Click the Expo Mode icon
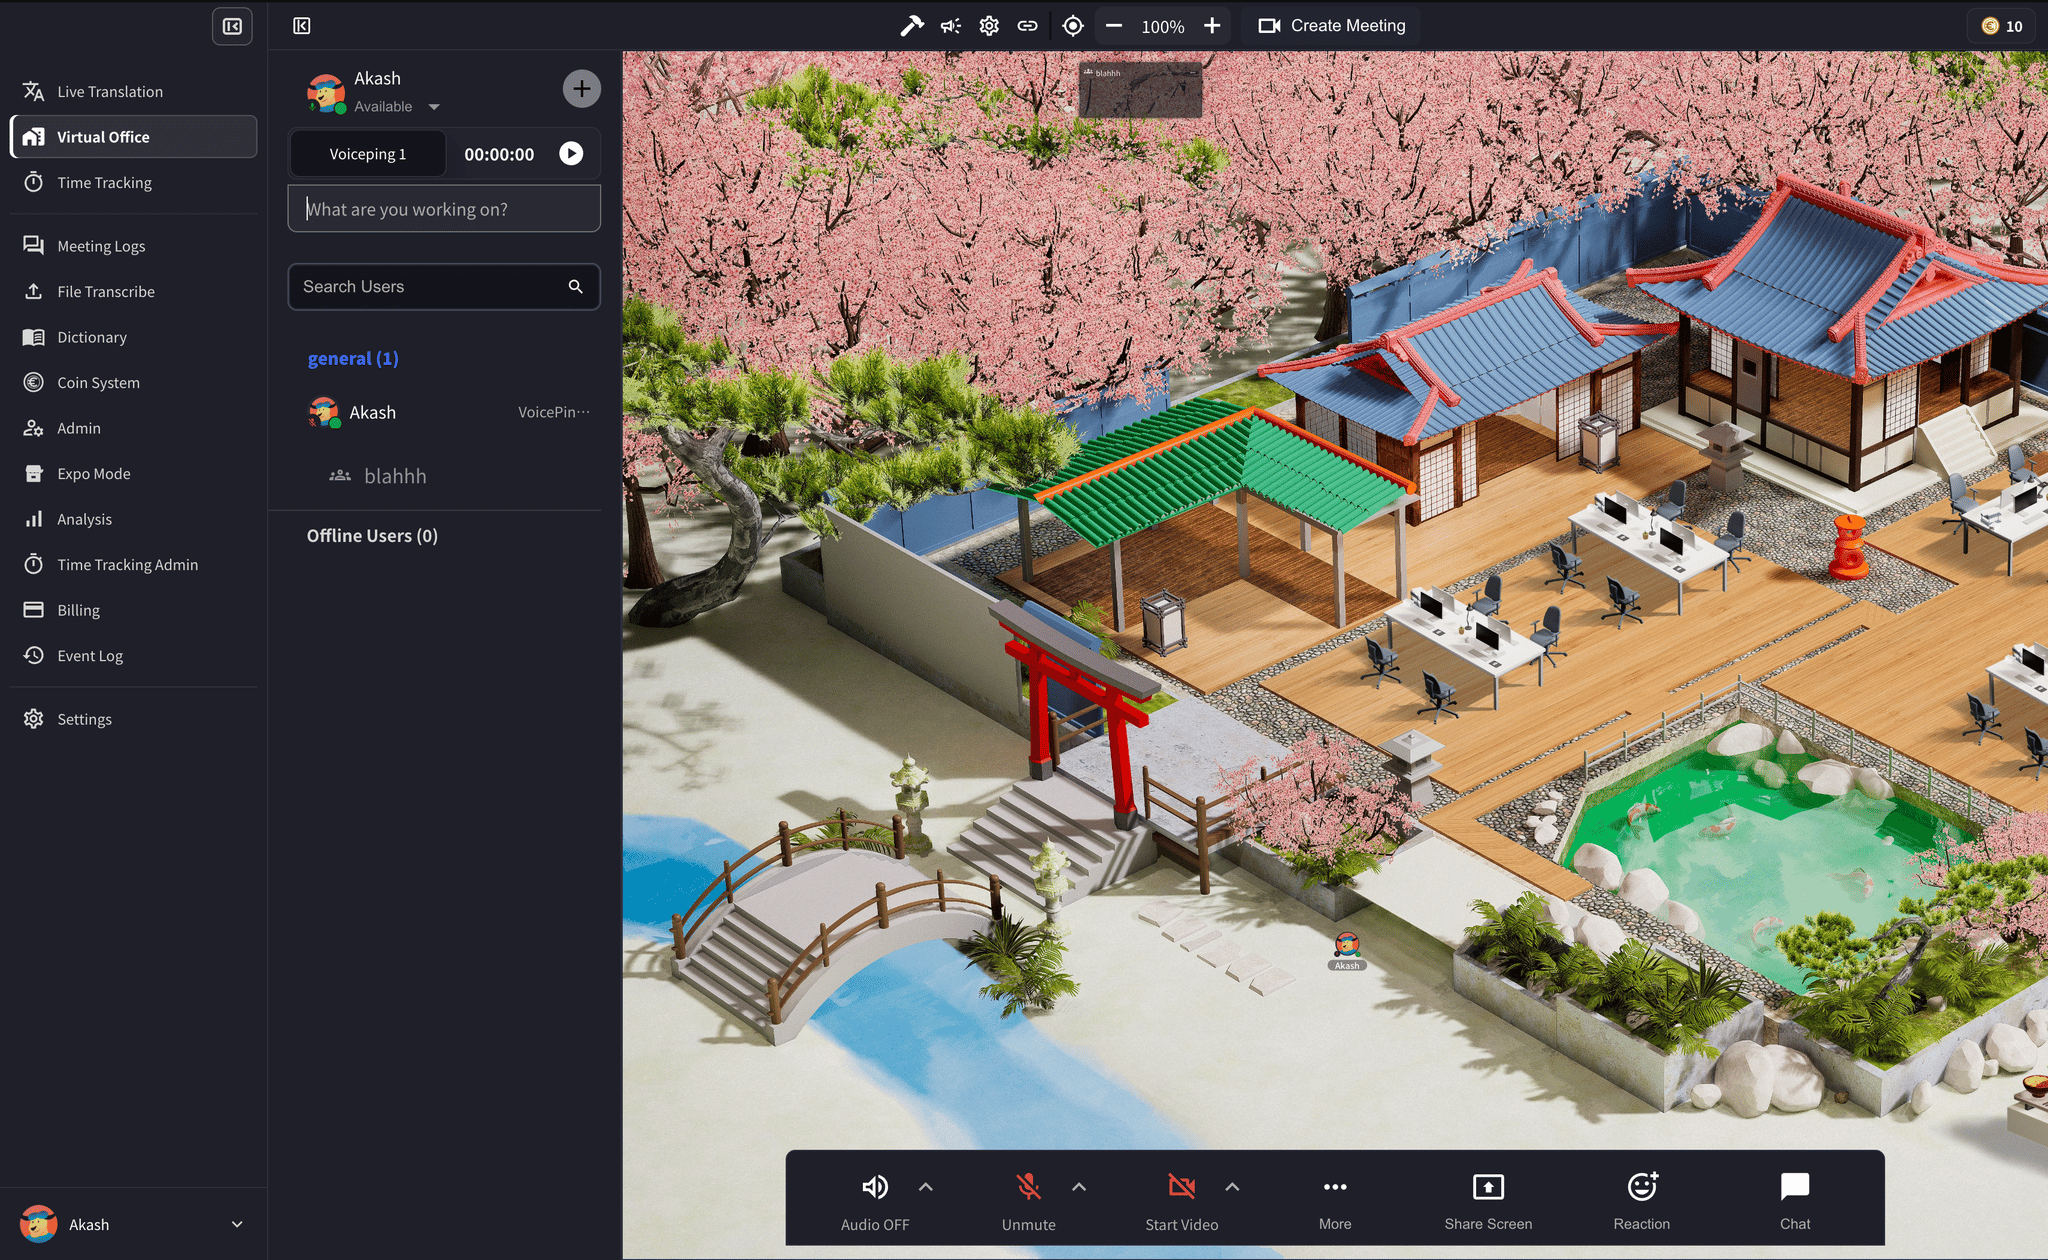This screenshot has height=1260, width=2048. pos(33,473)
